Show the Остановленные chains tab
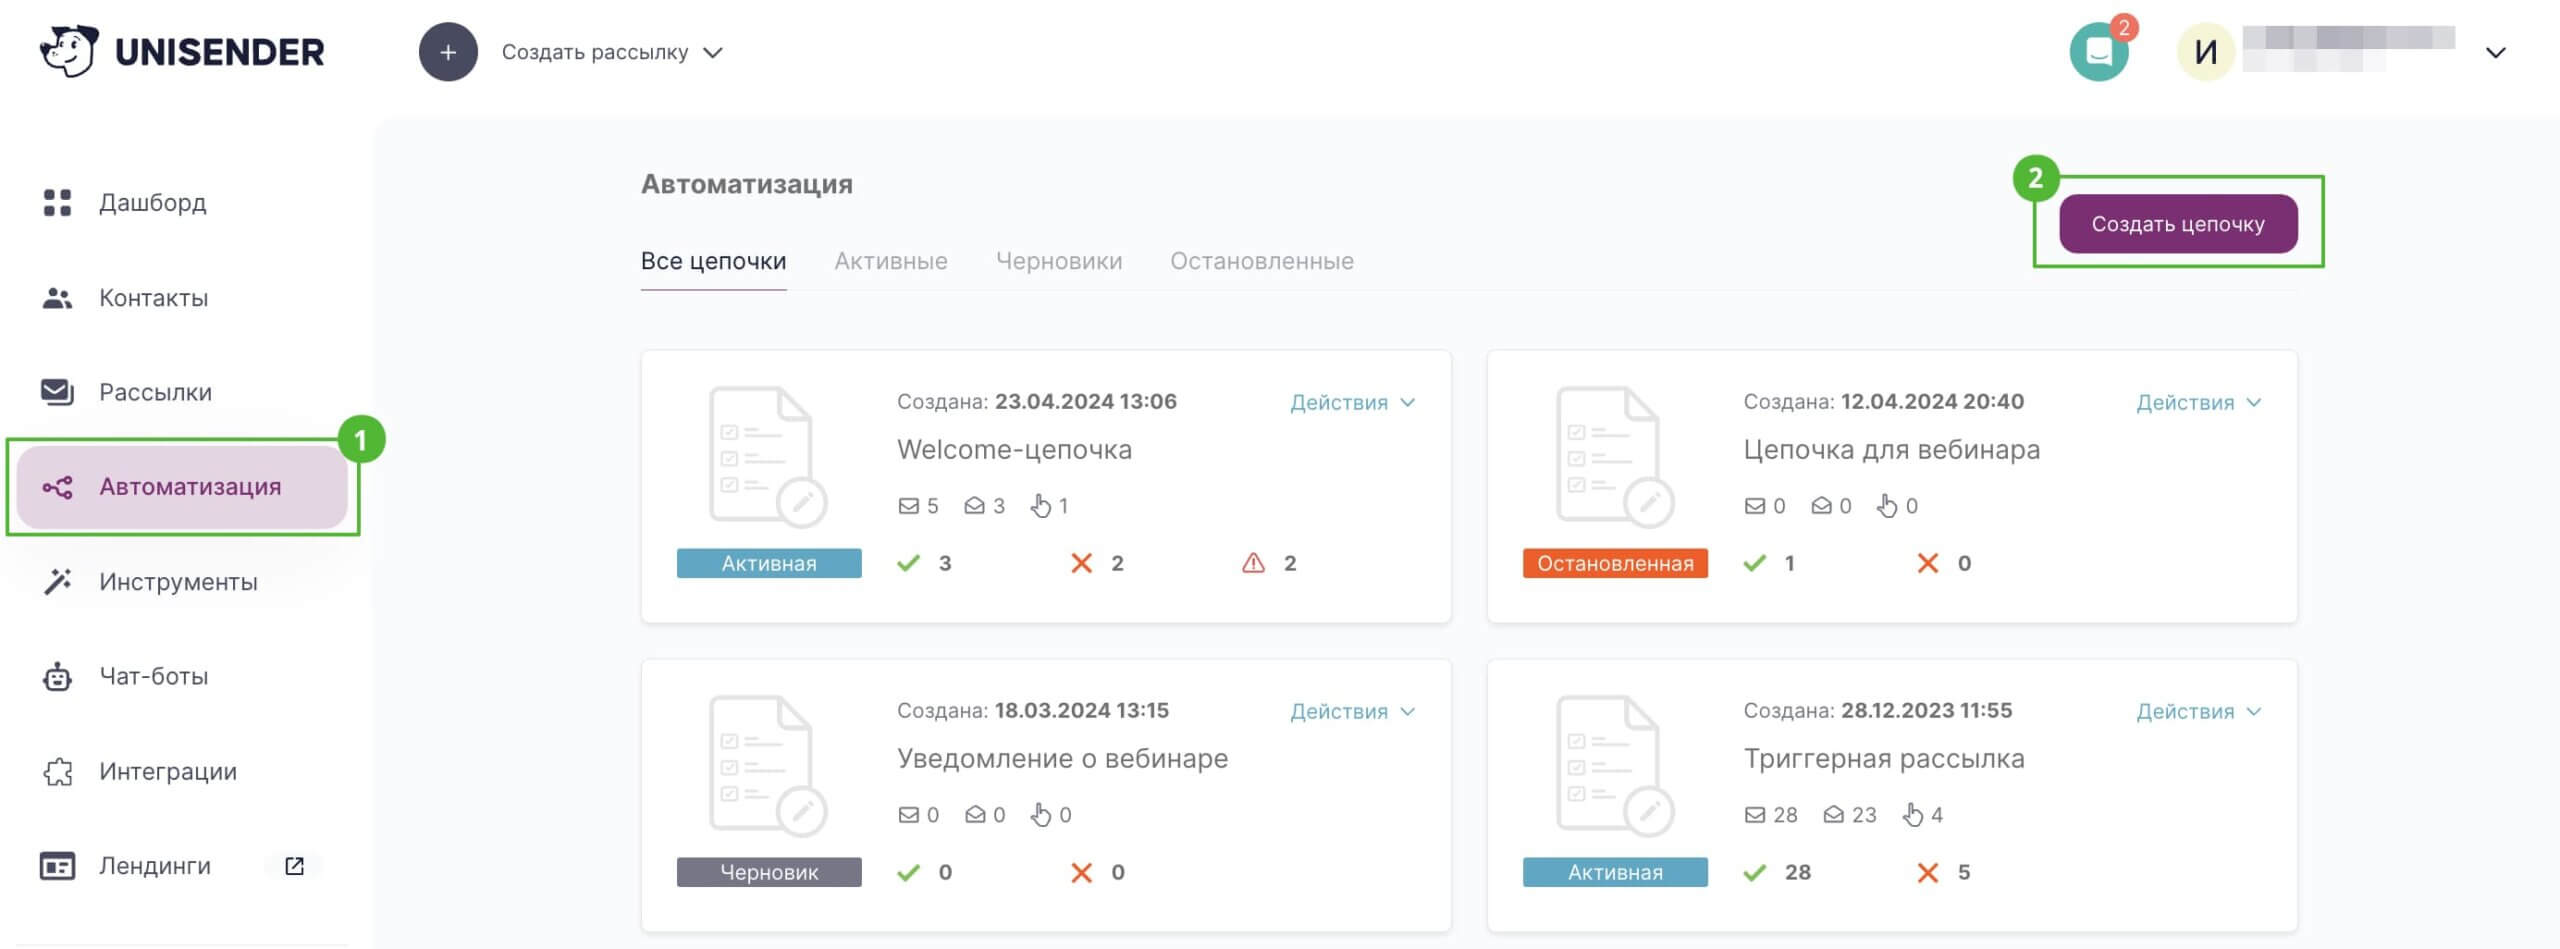Screen dimensions: 2560x949 point(1261,262)
